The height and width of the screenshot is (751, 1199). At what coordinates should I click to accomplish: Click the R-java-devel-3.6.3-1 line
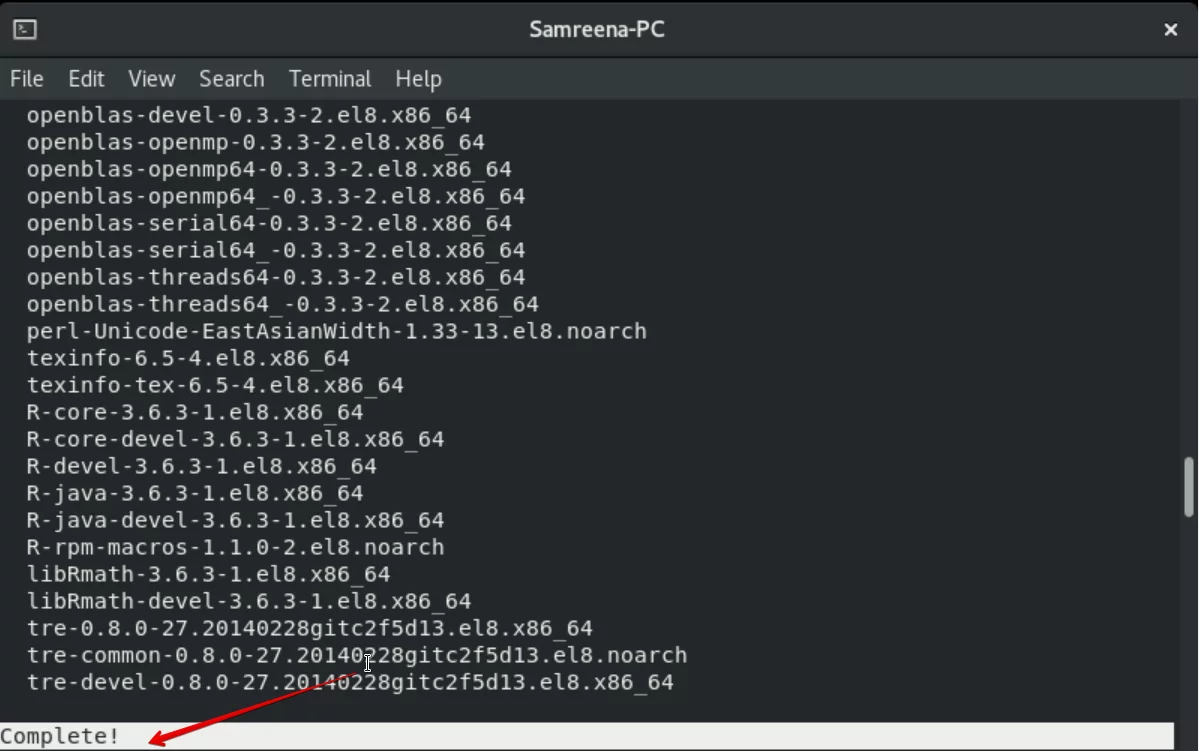(x=236, y=520)
